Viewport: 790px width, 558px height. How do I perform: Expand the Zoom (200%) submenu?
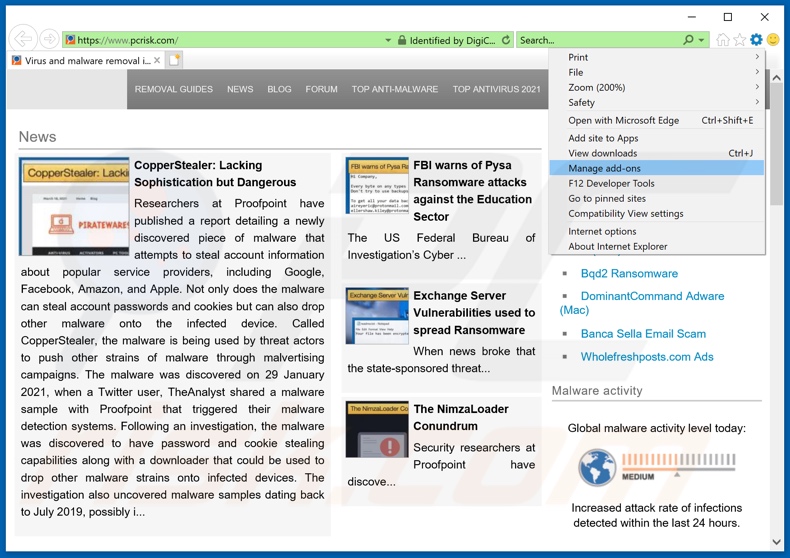[x=657, y=88]
